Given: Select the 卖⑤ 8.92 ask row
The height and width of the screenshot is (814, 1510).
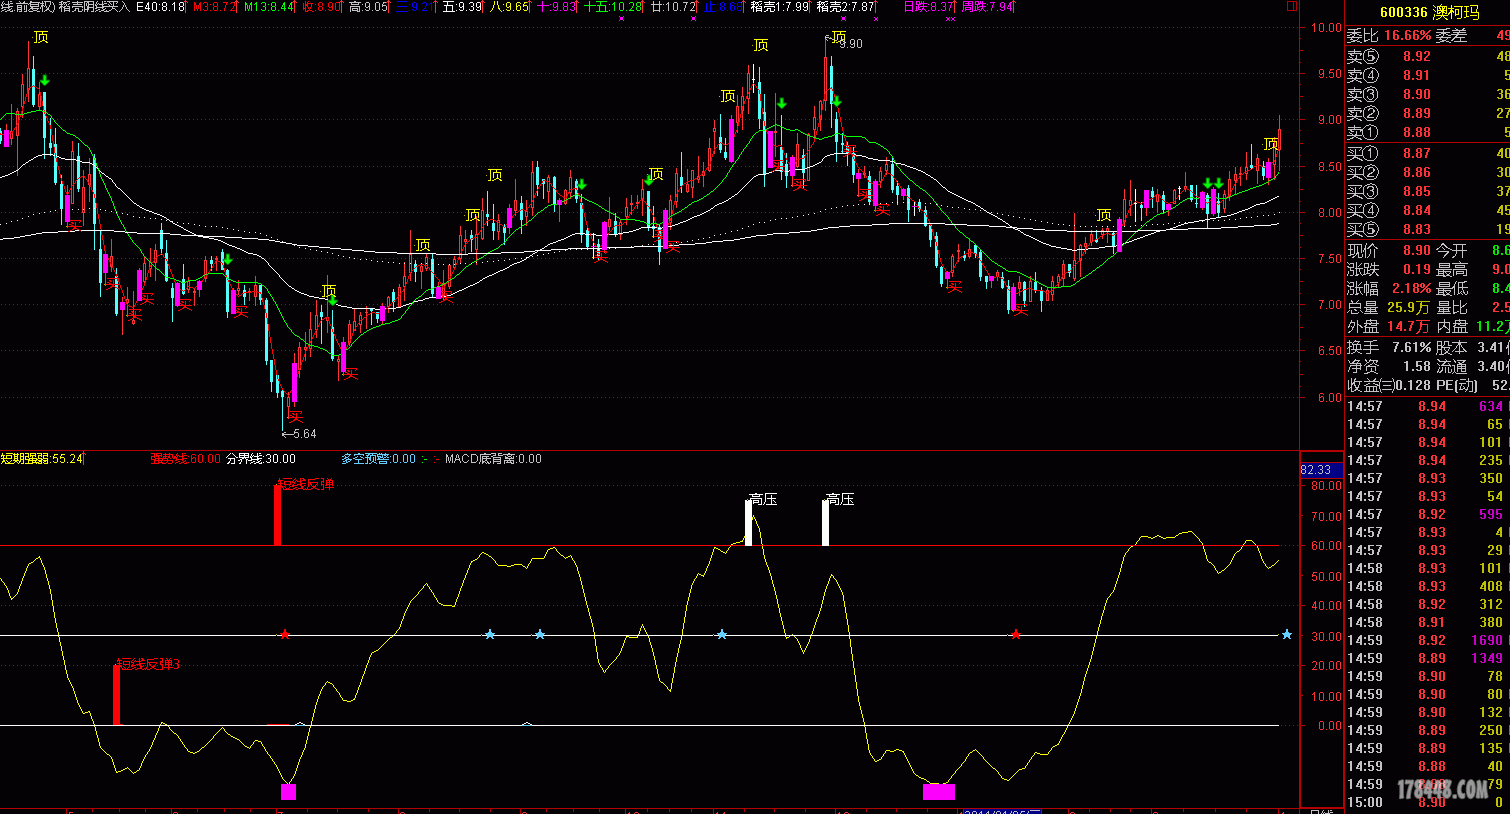Looking at the screenshot, I should click(x=1428, y=57).
